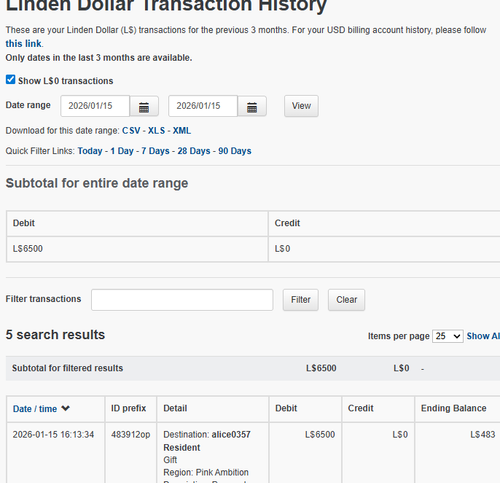Viewport: 500px width, 483px height.
Task: Click the Ending Balance column header
Action: [x=453, y=408]
